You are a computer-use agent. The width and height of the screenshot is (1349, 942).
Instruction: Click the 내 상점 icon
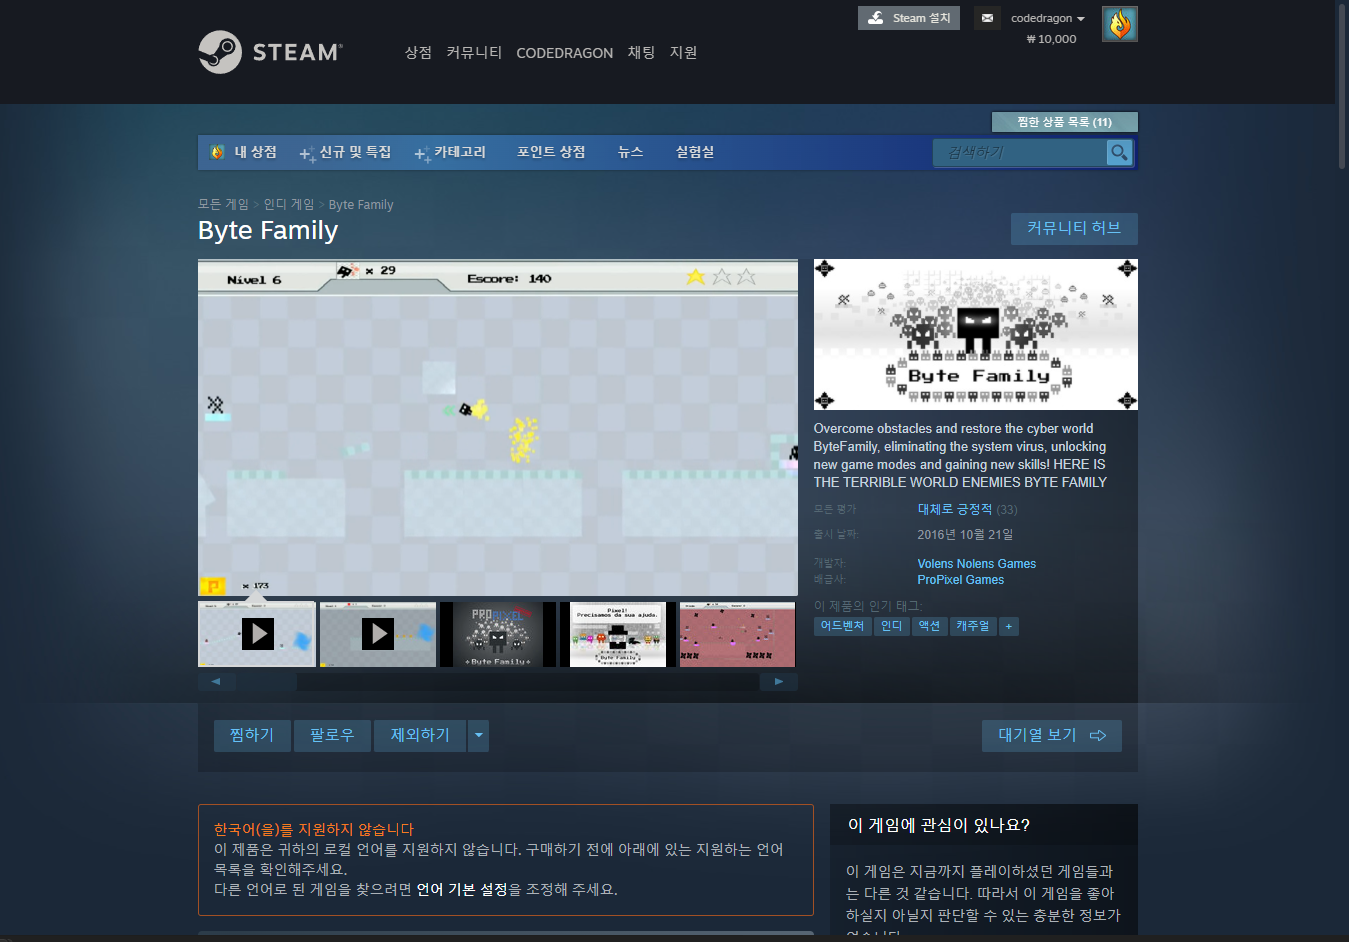pyautogui.click(x=217, y=152)
